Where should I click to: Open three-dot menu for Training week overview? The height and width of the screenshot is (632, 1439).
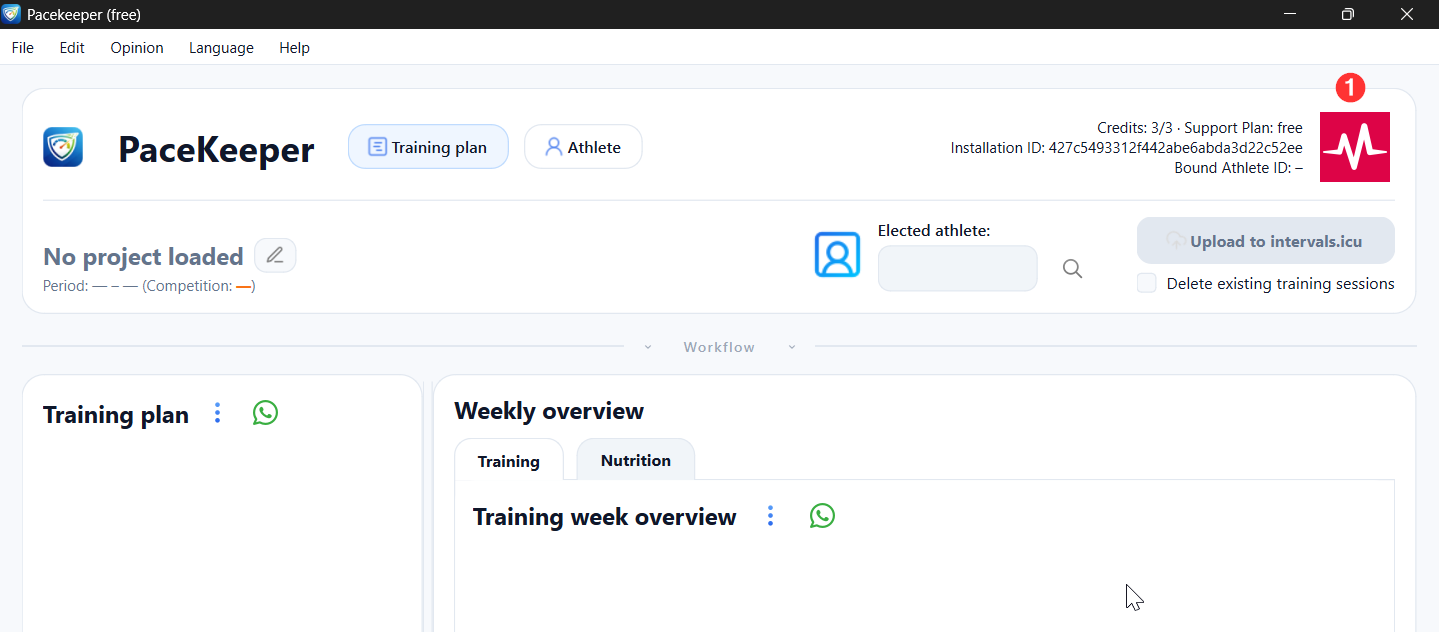pos(770,516)
